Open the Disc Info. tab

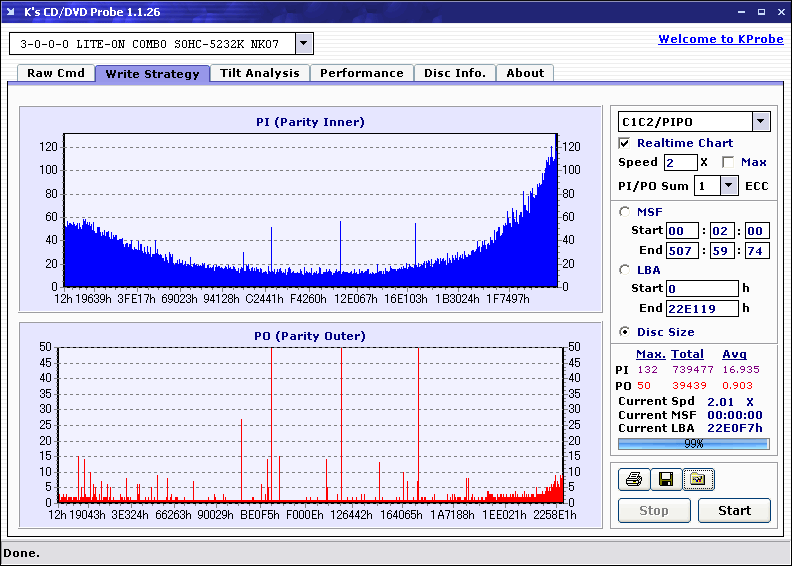point(455,73)
